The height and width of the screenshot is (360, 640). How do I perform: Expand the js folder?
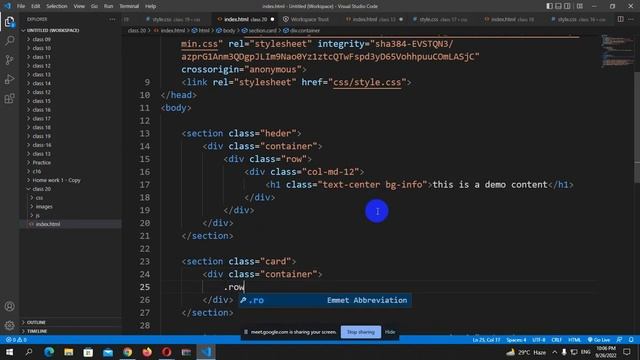(x=38, y=215)
